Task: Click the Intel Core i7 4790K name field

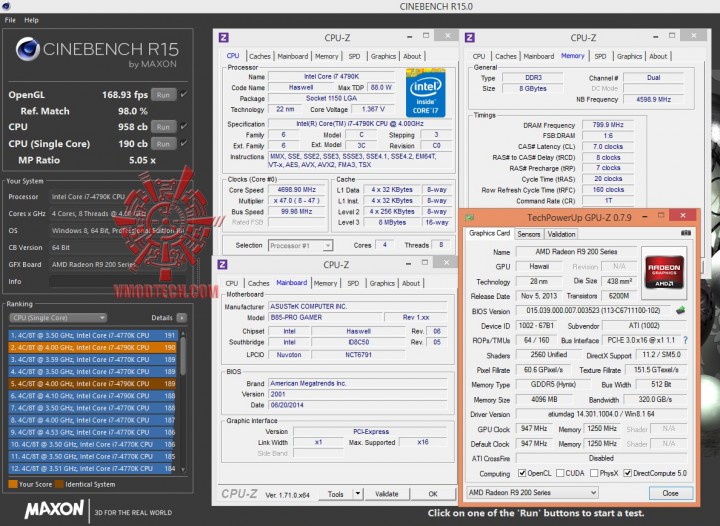Action: [332, 76]
